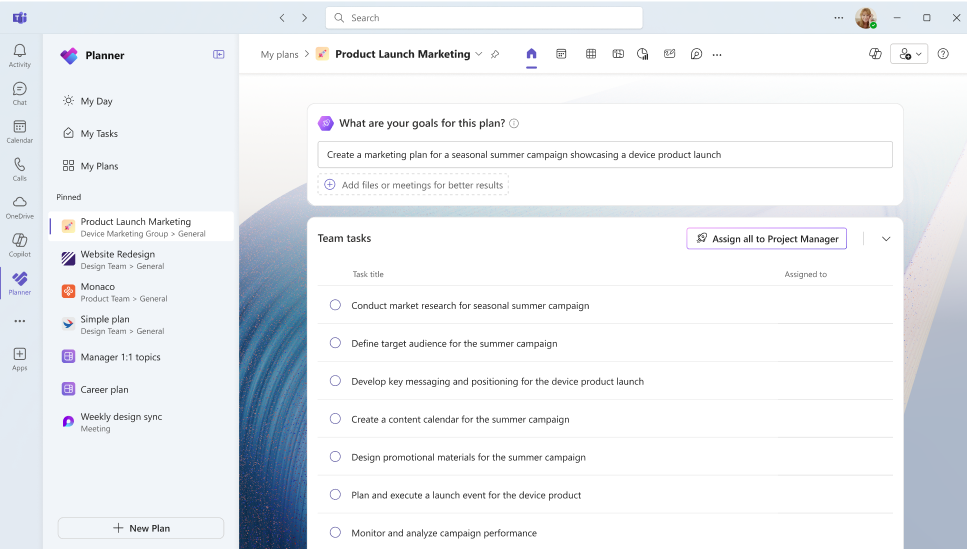Image resolution: width=967 pixels, height=549 pixels.
Task: Click the Task title column header
Action: 368,274
